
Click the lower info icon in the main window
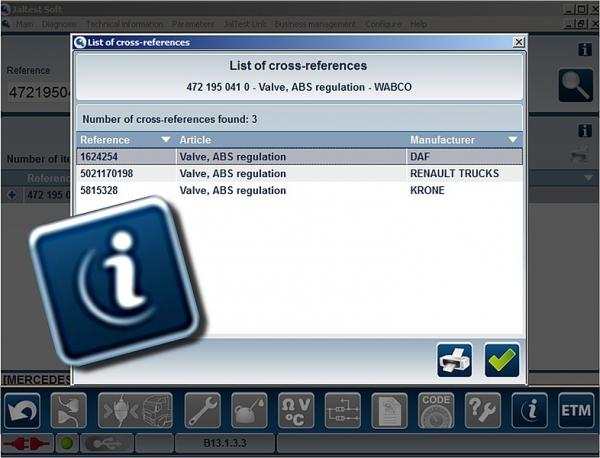coord(585,131)
